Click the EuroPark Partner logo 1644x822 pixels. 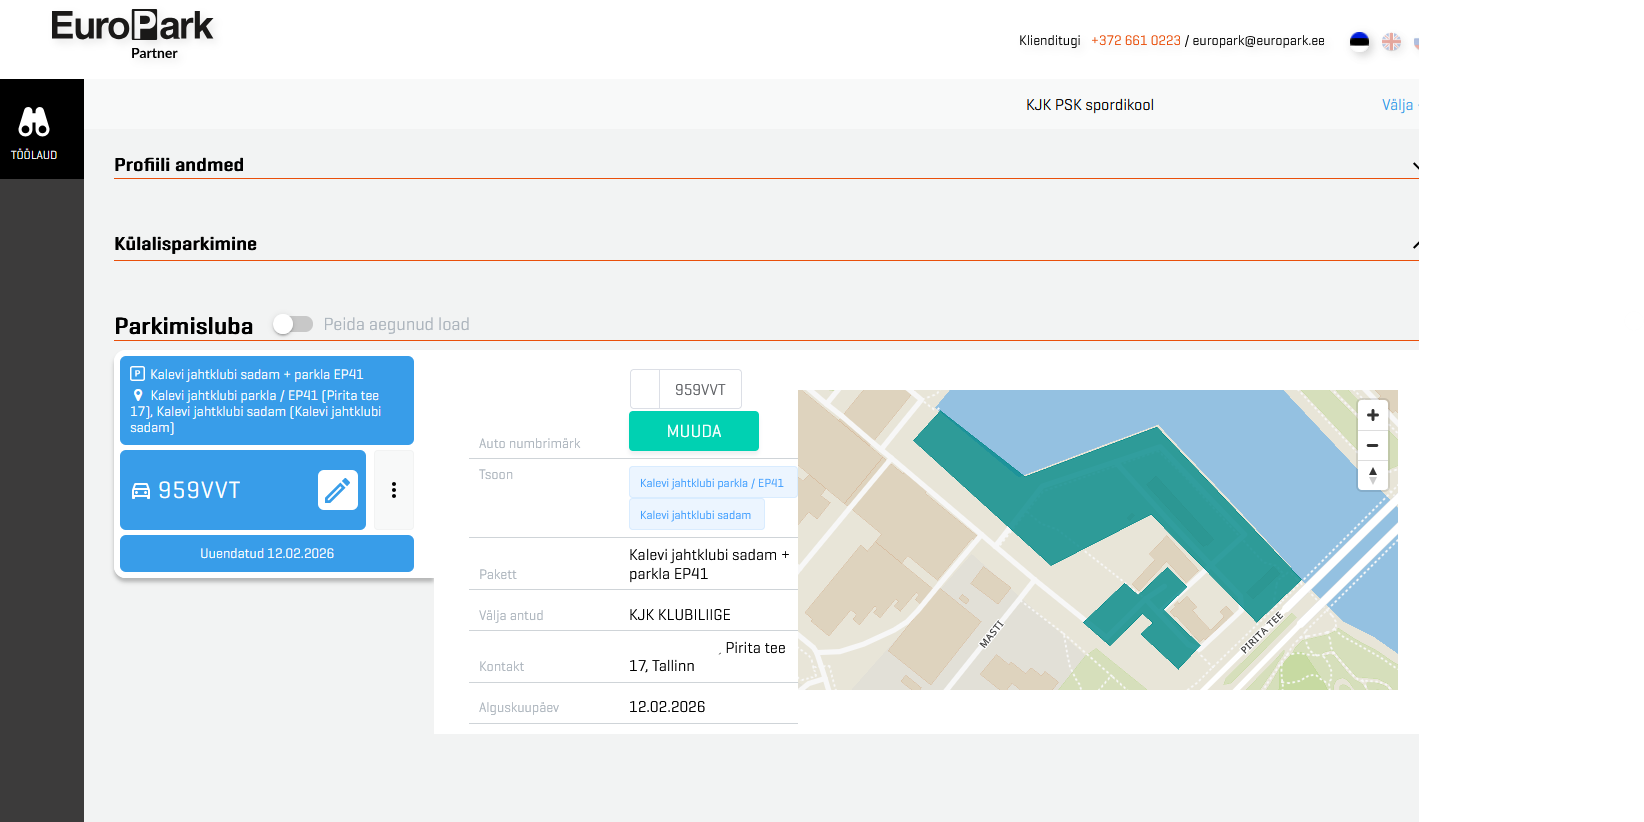(x=132, y=34)
